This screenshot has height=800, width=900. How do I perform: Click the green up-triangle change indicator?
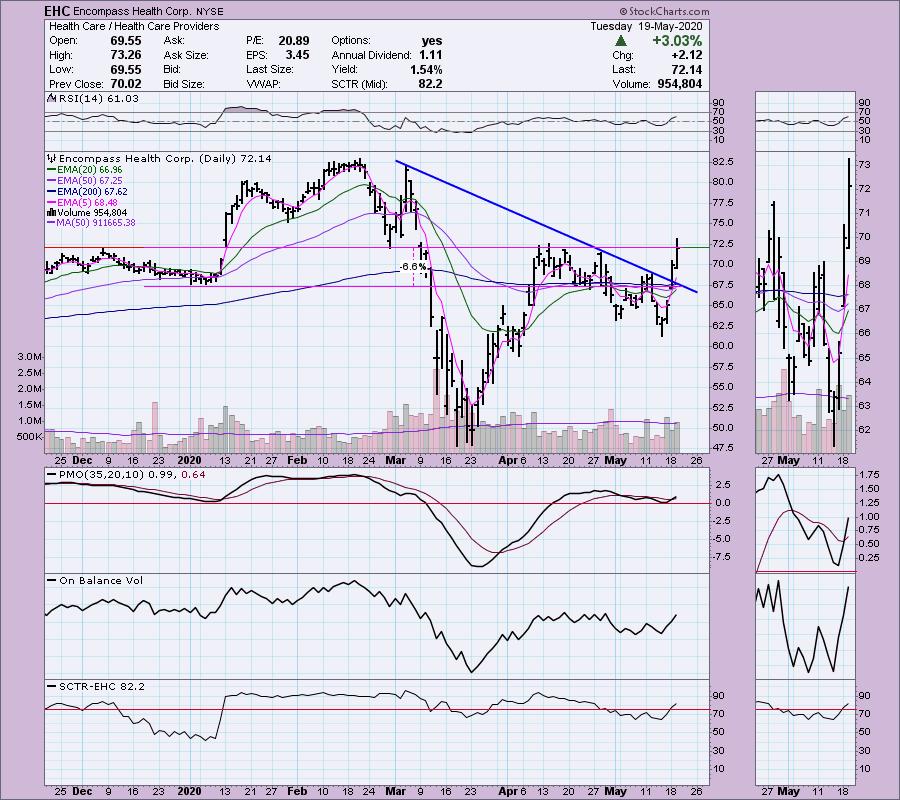pos(620,41)
